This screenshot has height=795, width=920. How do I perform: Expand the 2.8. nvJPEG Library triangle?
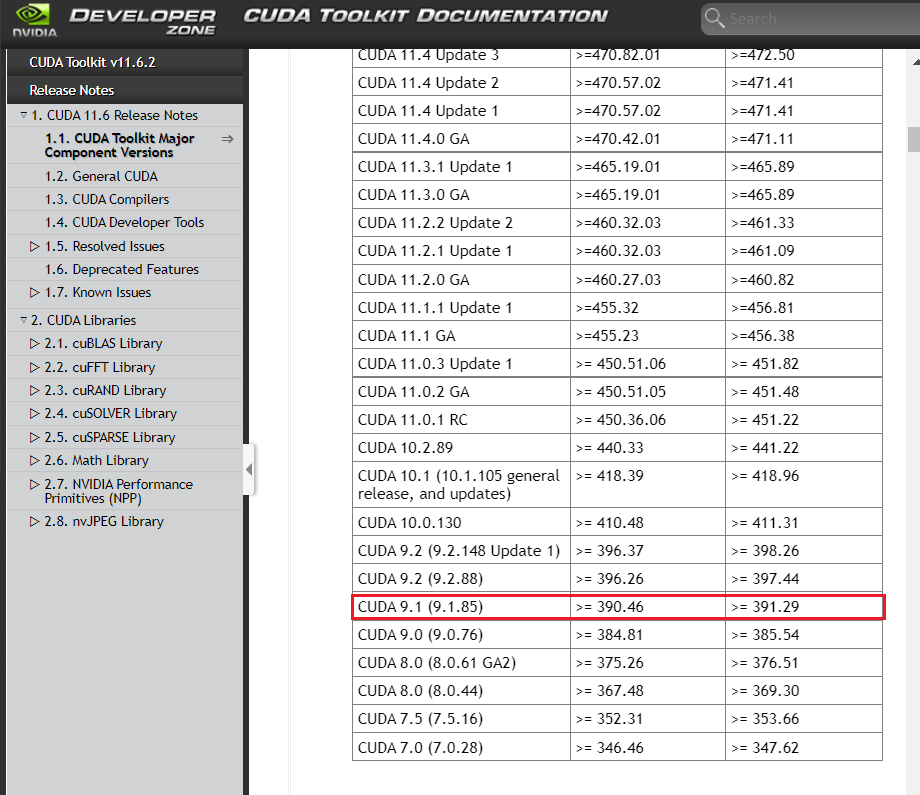35,522
